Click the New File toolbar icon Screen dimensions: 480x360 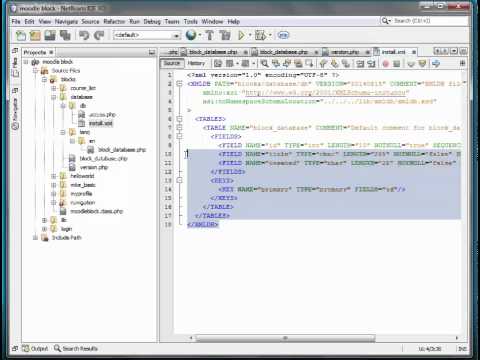coord(21,35)
